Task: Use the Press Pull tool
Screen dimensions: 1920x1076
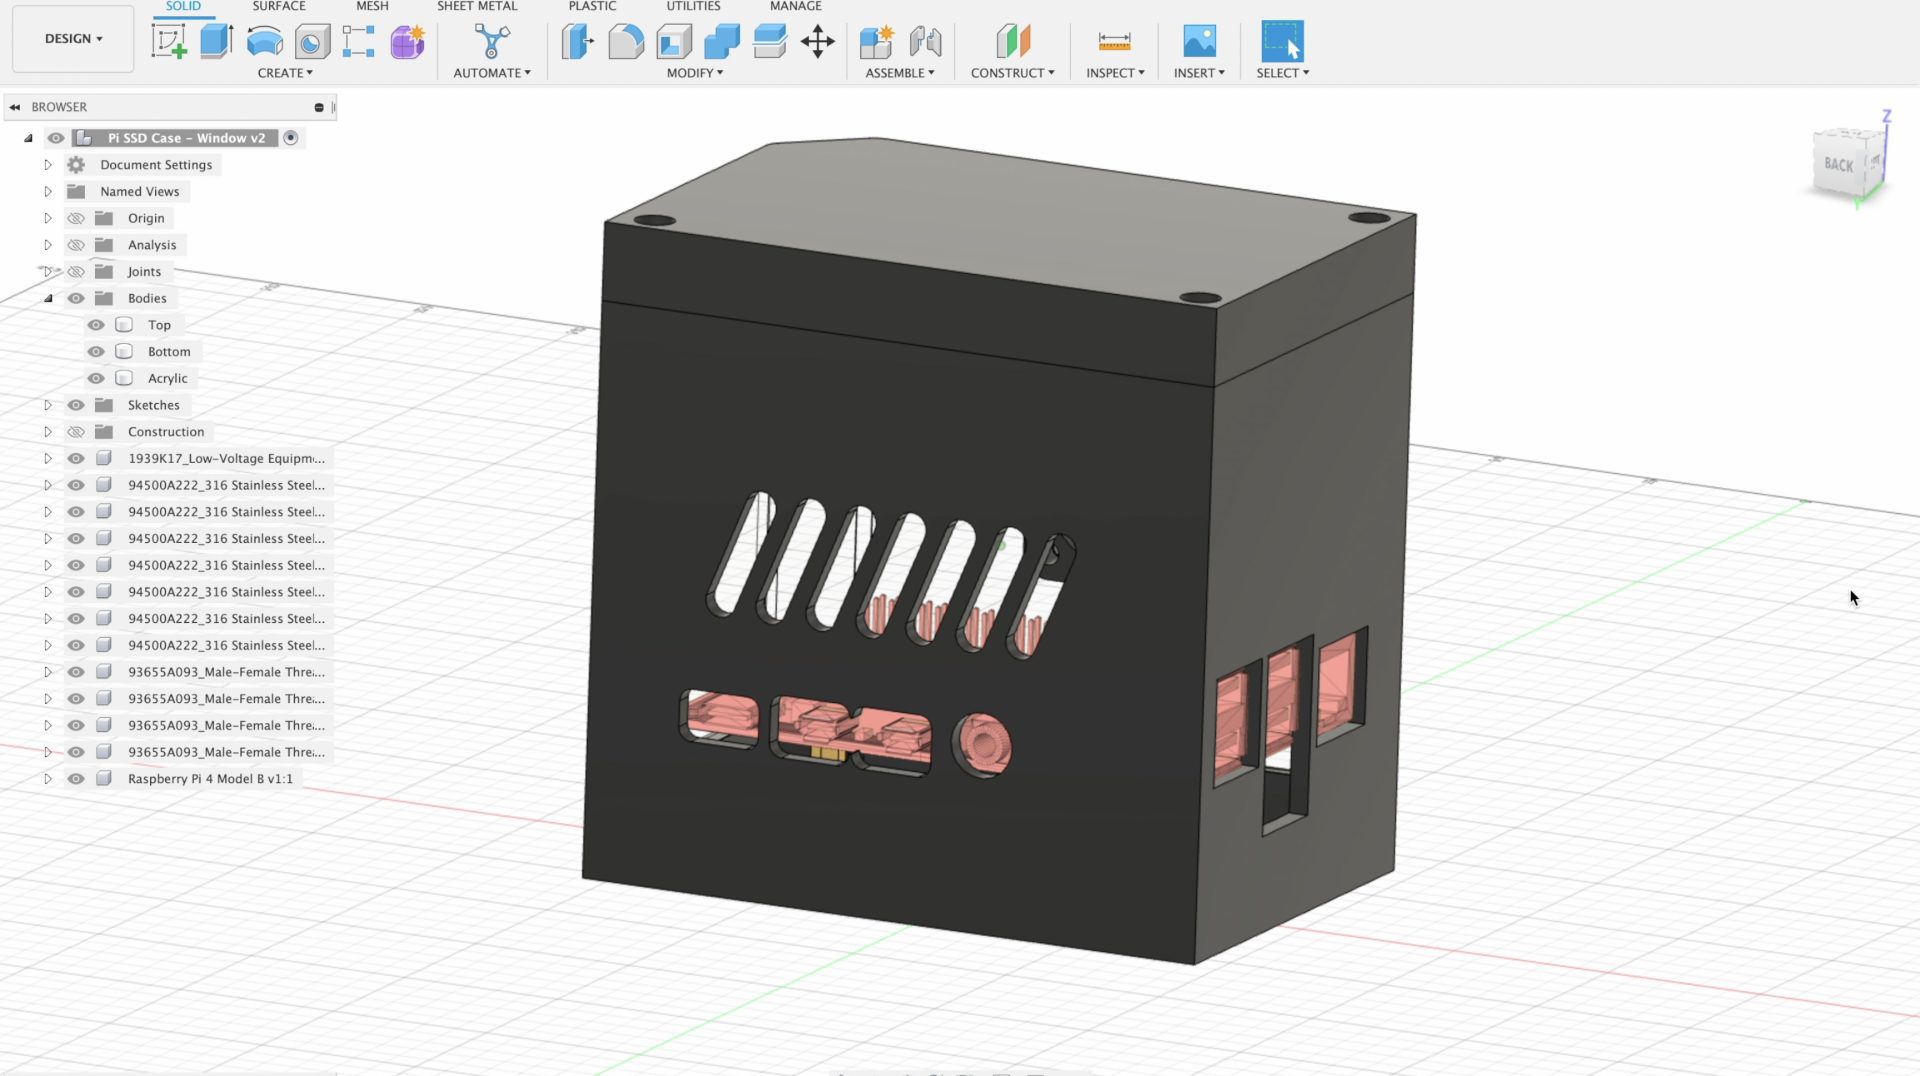Action: coord(577,41)
